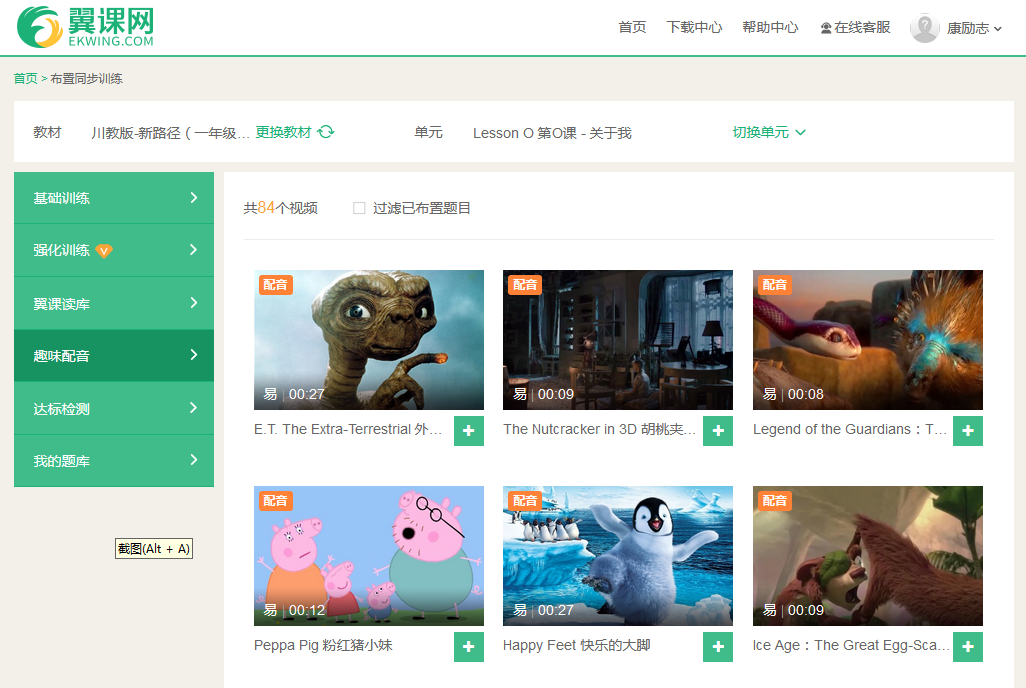Open the 翼课读库 sidebar section
The width and height of the screenshot is (1026, 688).
click(114, 303)
